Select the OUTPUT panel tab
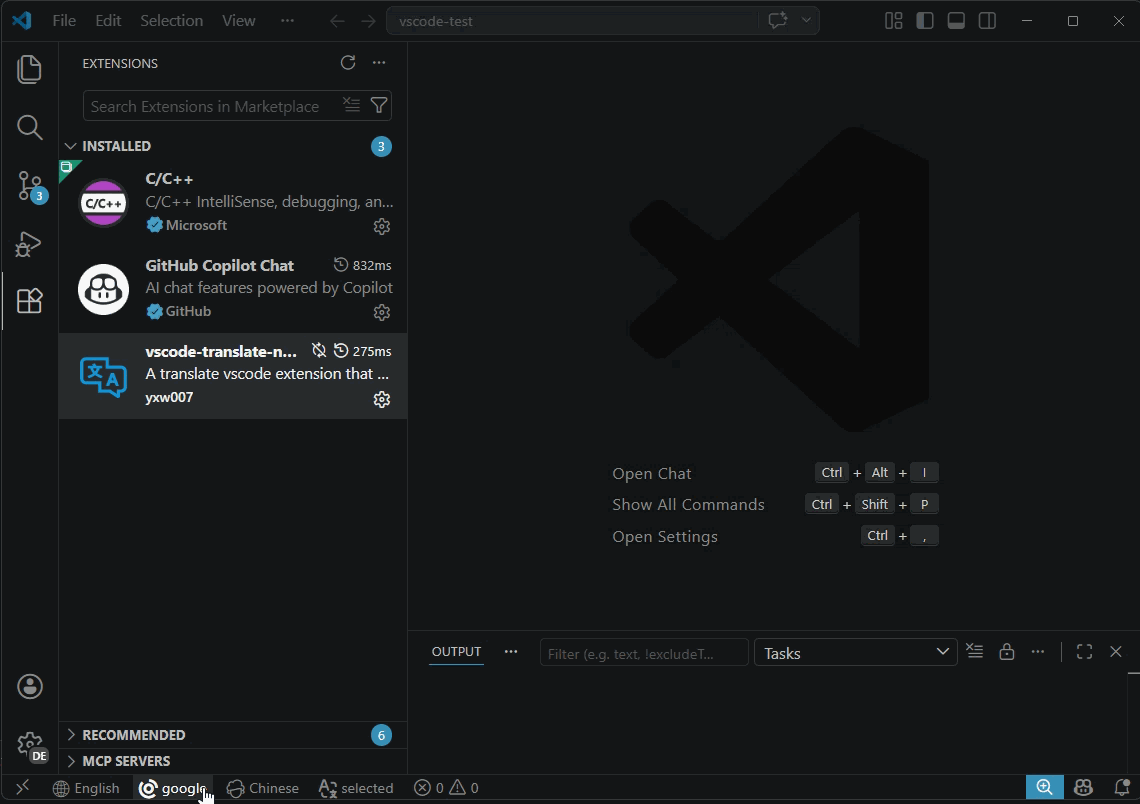This screenshot has width=1140, height=804. click(x=457, y=651)
